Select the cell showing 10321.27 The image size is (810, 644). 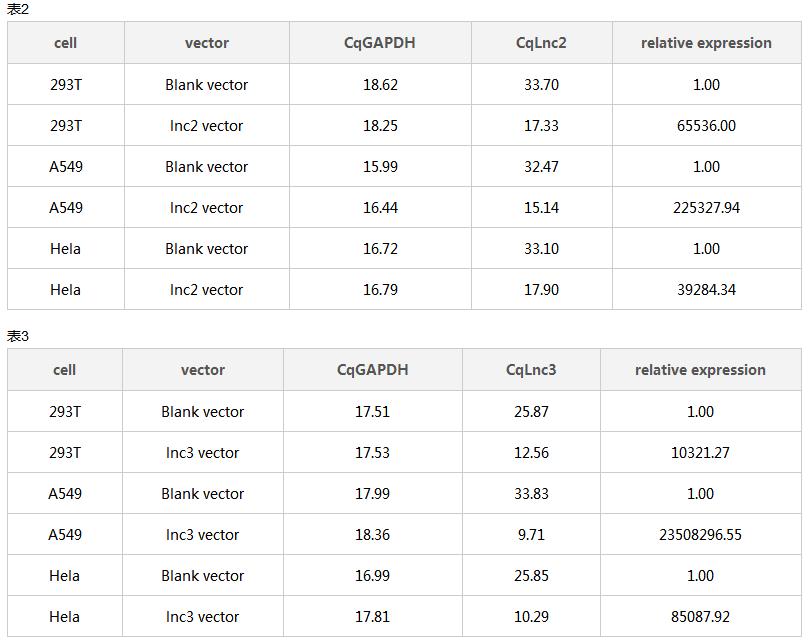(x=700, y=453)
